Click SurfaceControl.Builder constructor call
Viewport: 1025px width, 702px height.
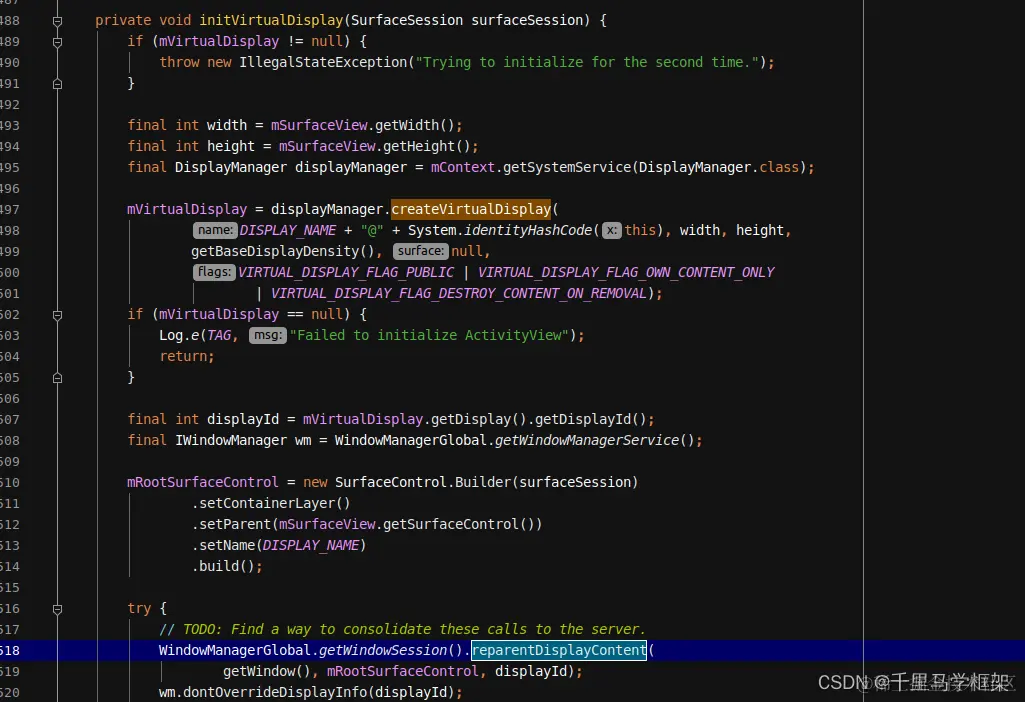423,482
